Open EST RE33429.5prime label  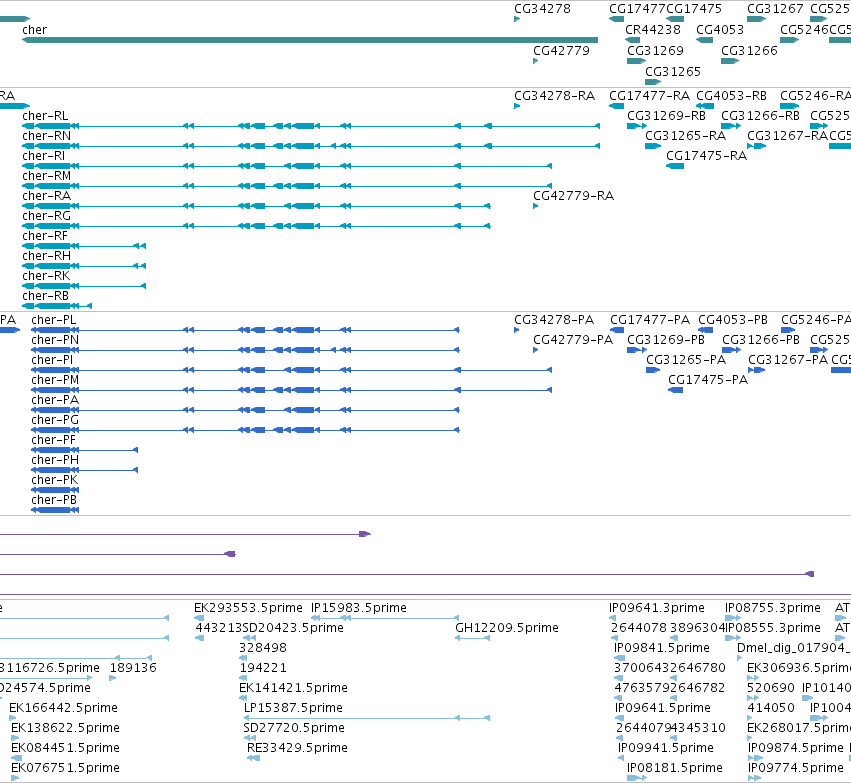[x=297, y=748]
